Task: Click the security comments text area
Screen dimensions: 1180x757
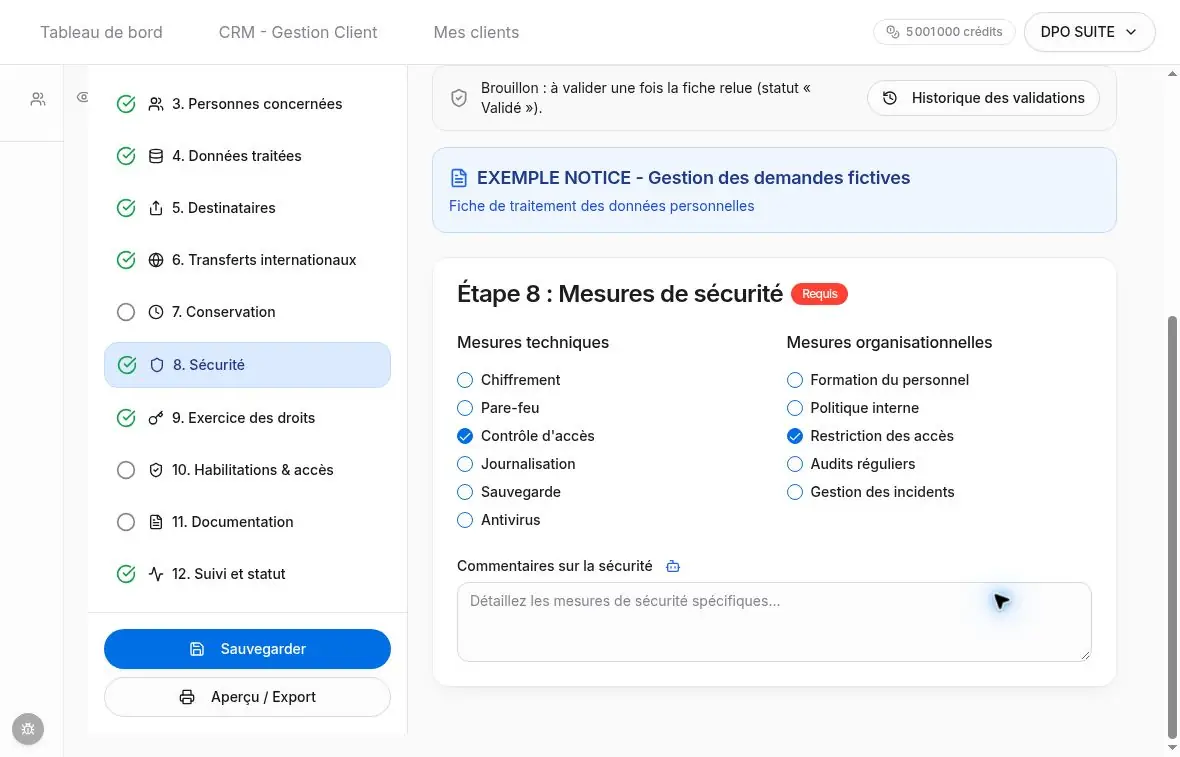Action: (774, 622)
